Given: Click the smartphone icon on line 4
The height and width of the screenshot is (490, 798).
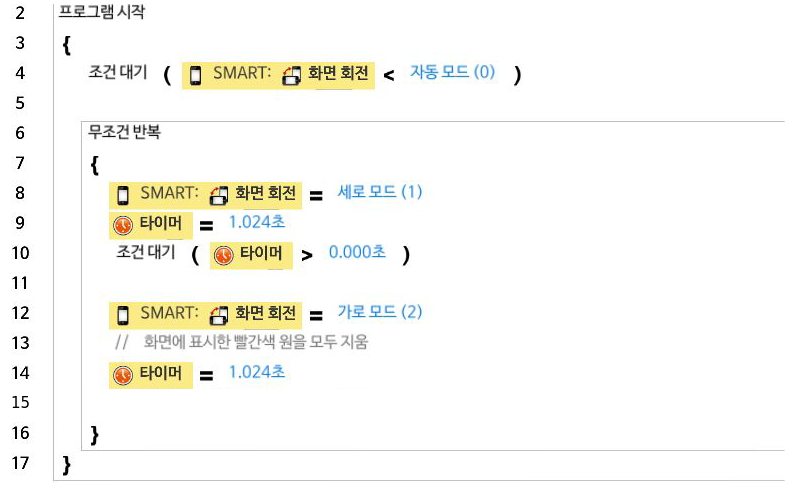Looking at the screenshot, I should click(x=196, y=74).
